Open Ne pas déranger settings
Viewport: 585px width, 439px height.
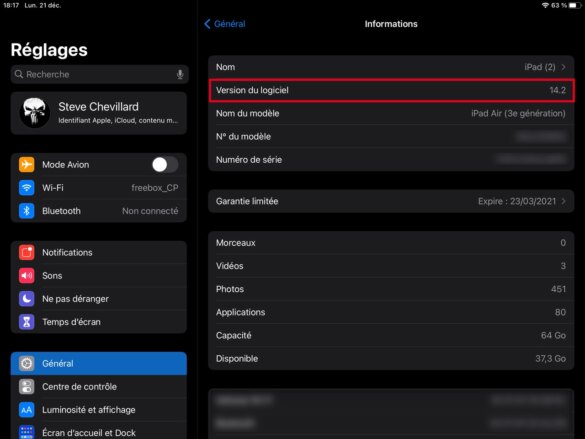coord(99,299)
